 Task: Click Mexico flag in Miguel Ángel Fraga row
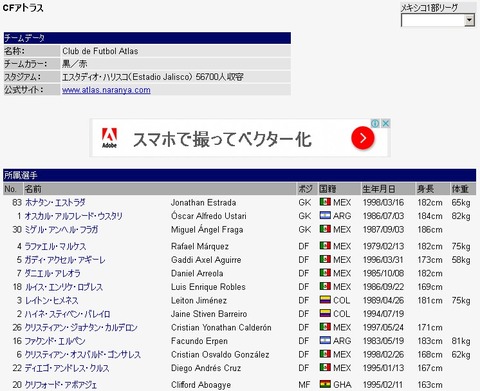tap(325, 229)
